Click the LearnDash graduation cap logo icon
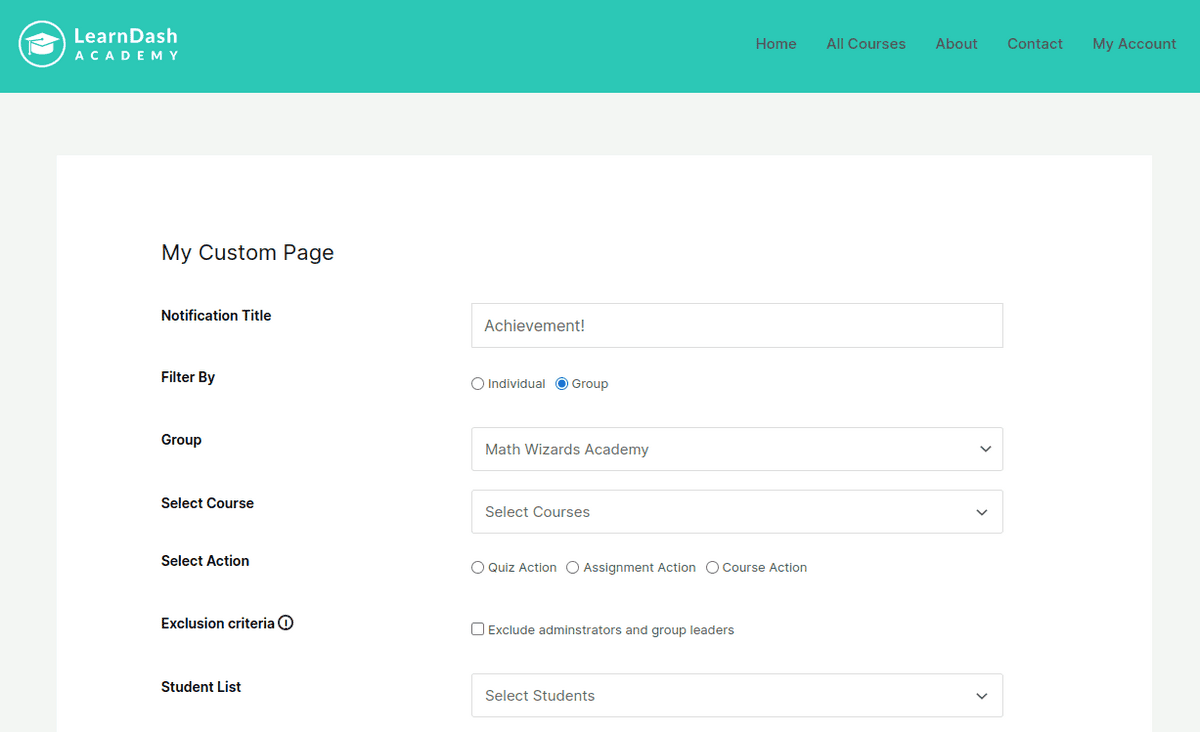The image size is (1200, 732). pos(42,44)
